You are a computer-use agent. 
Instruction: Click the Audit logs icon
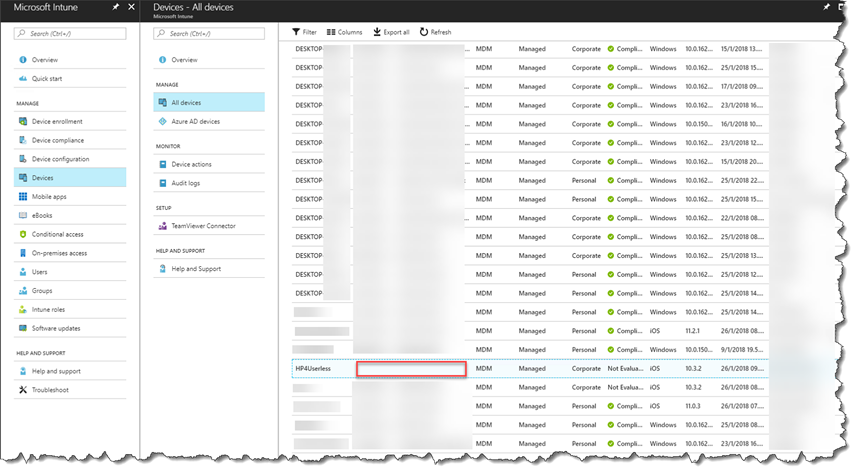163,183
